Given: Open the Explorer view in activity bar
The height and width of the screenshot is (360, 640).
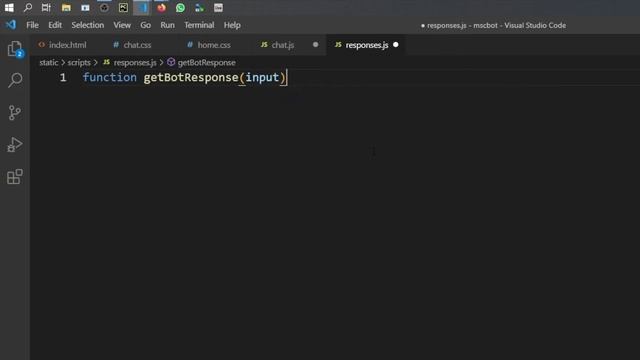Looking at the screenshot, I should [x=15, y=49].
